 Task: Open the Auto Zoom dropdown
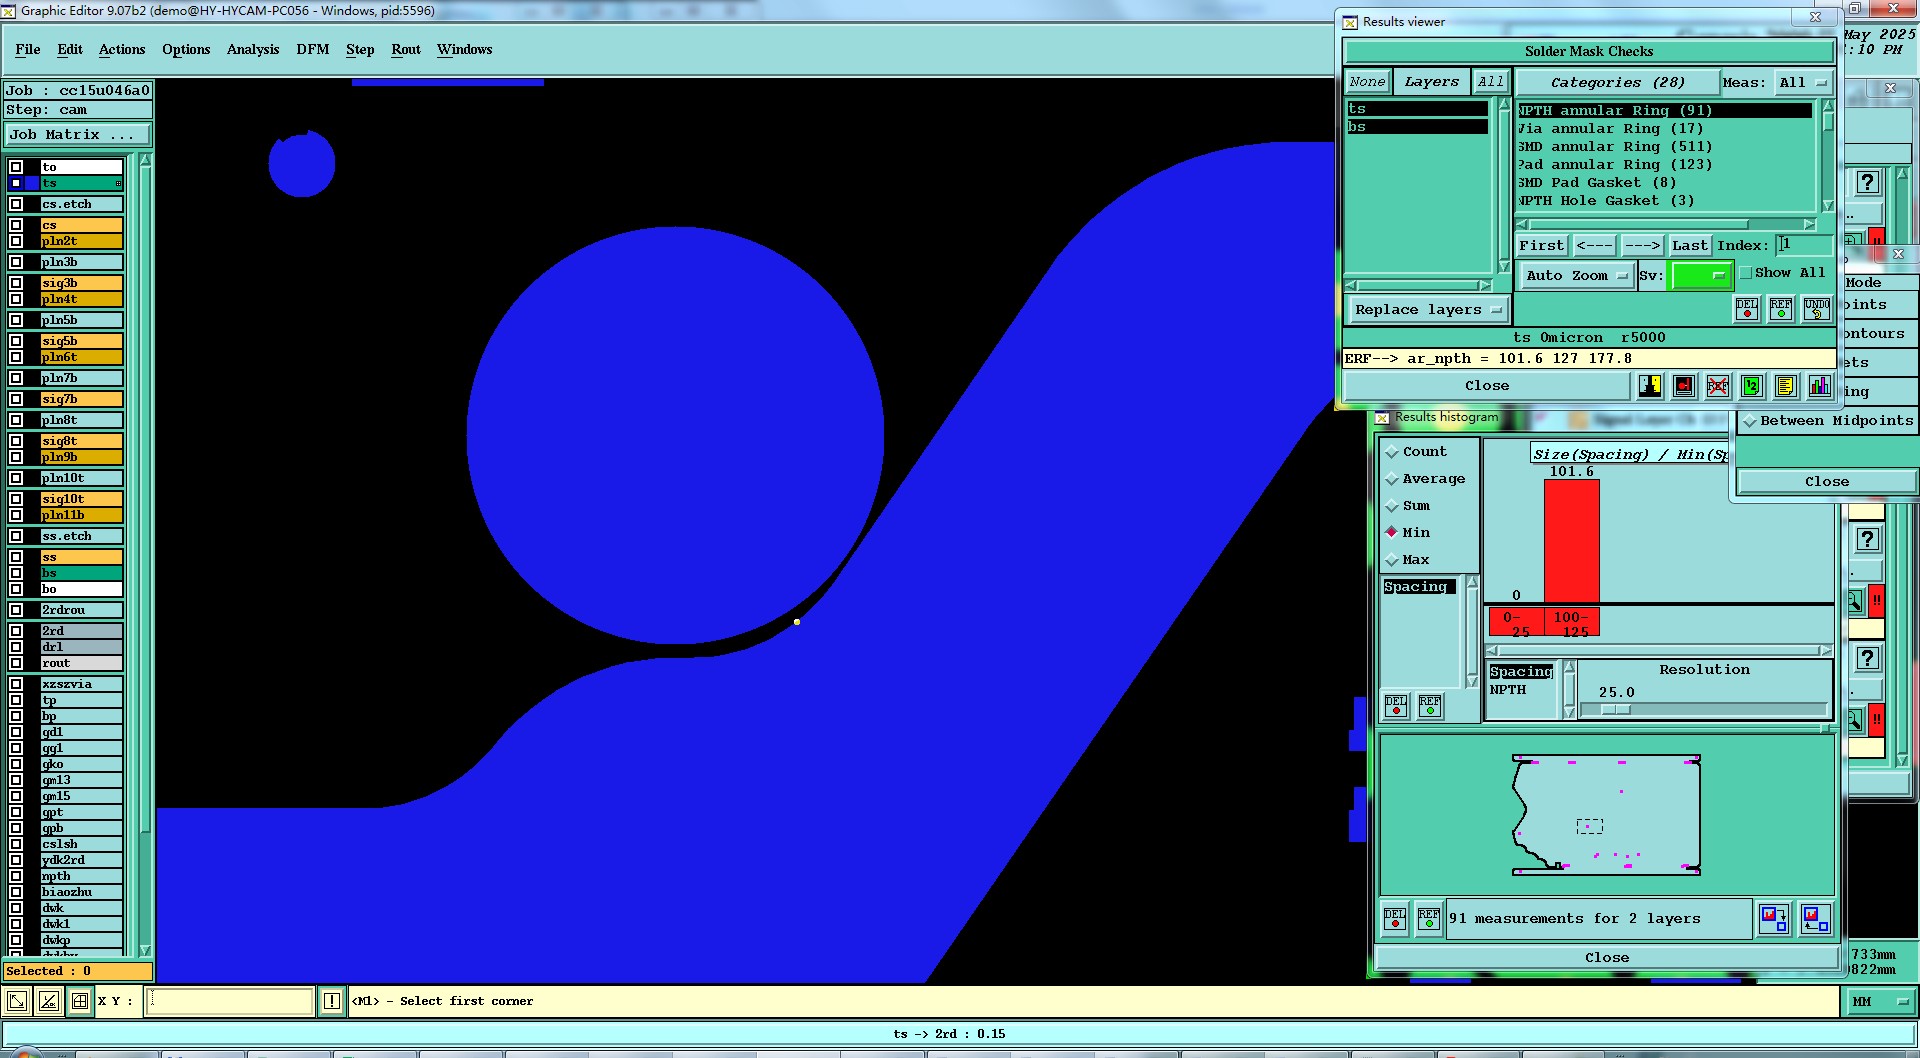pyautogui.click(x=1576, y=276)
